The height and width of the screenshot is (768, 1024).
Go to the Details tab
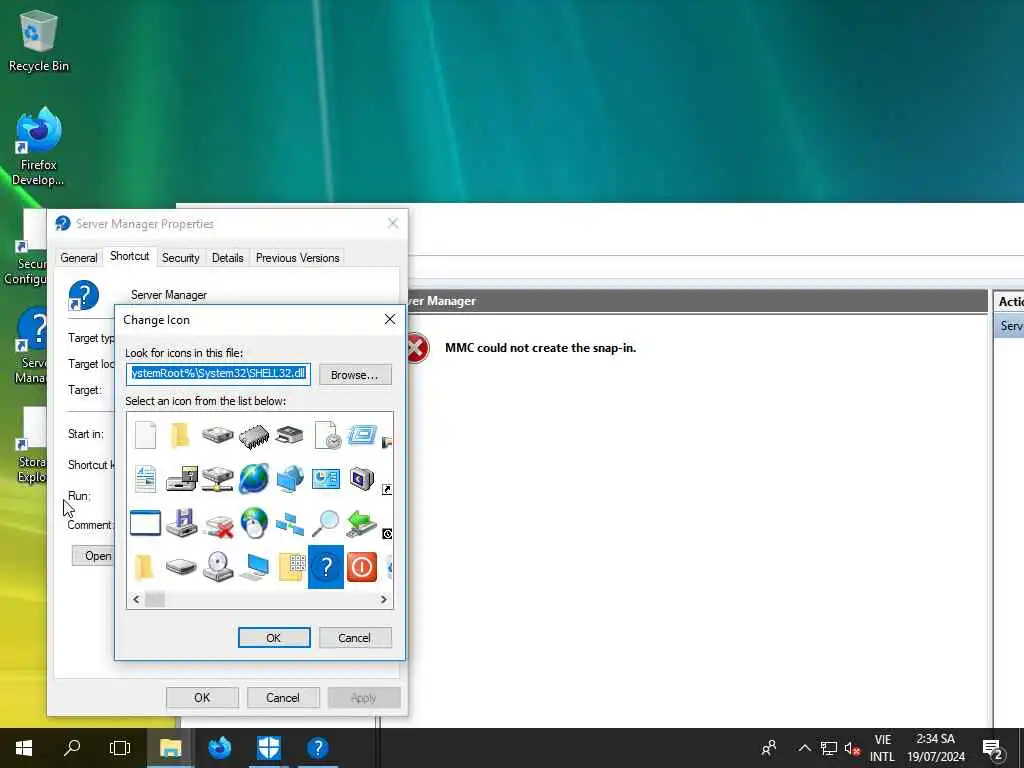pyautogui.click(x=227, y=258)
